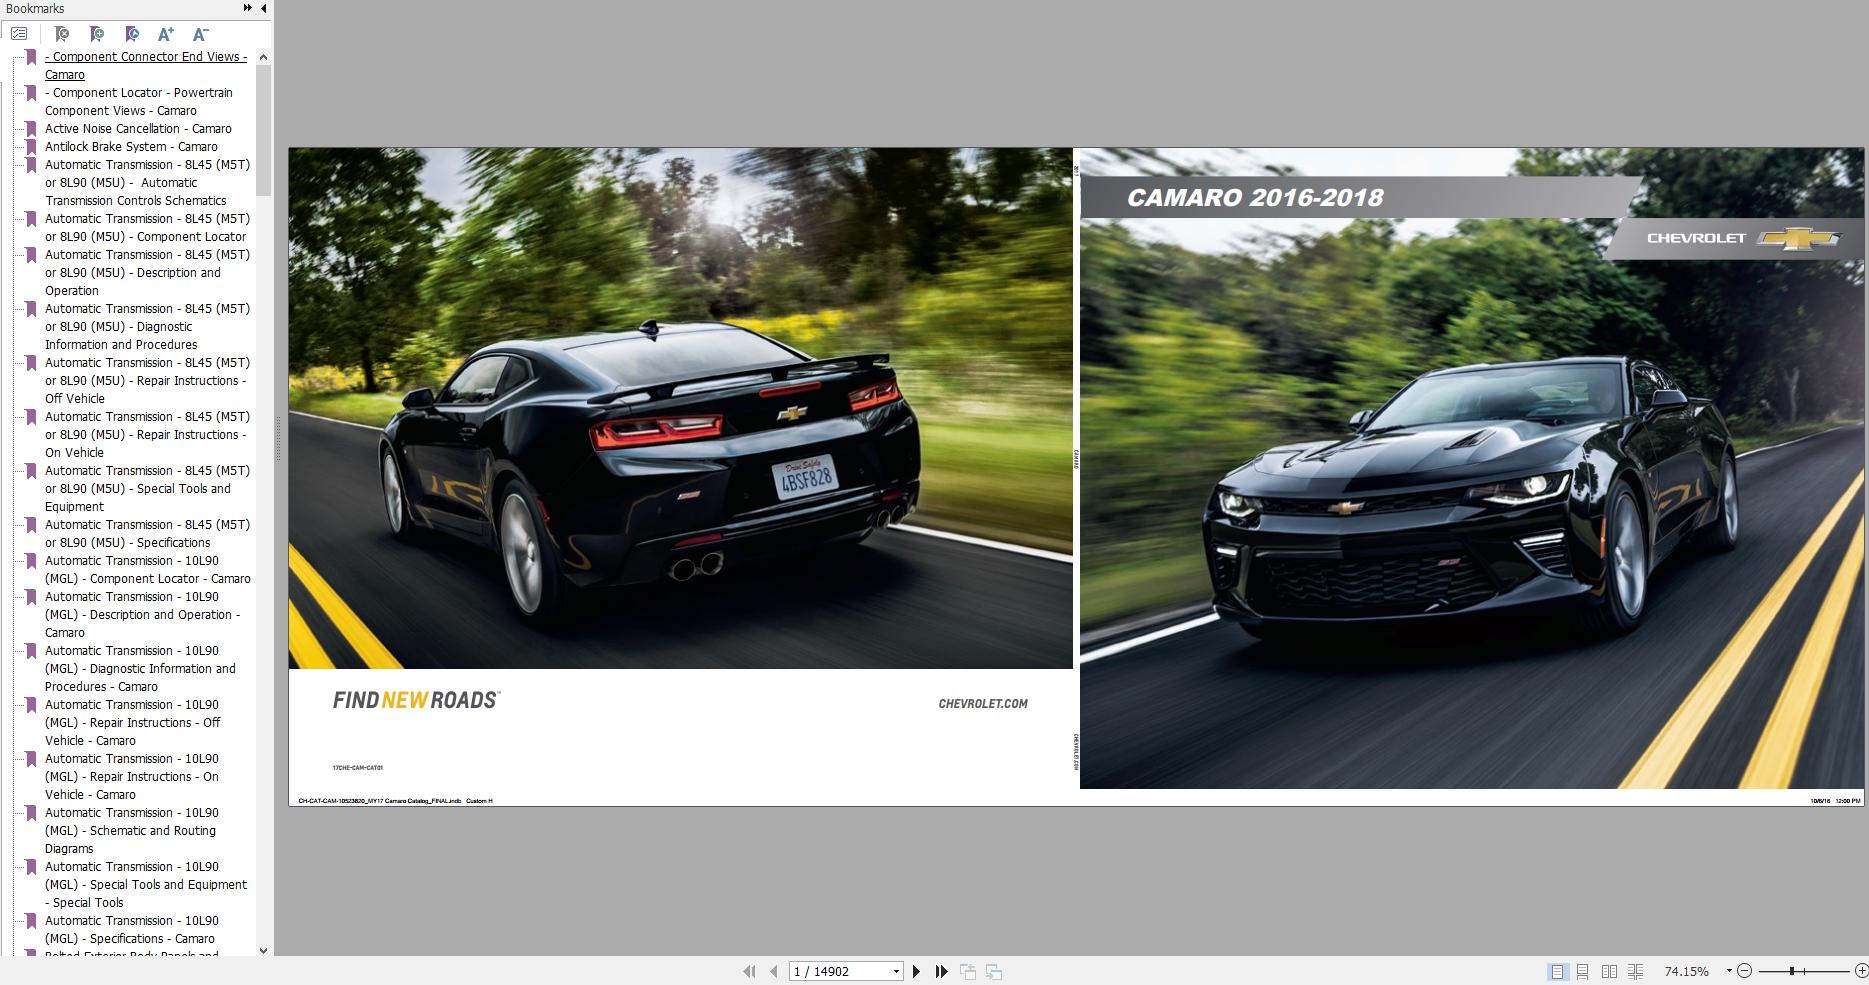
Task: Open 8L45 Description and Operation bookmark
Action: 148,273
